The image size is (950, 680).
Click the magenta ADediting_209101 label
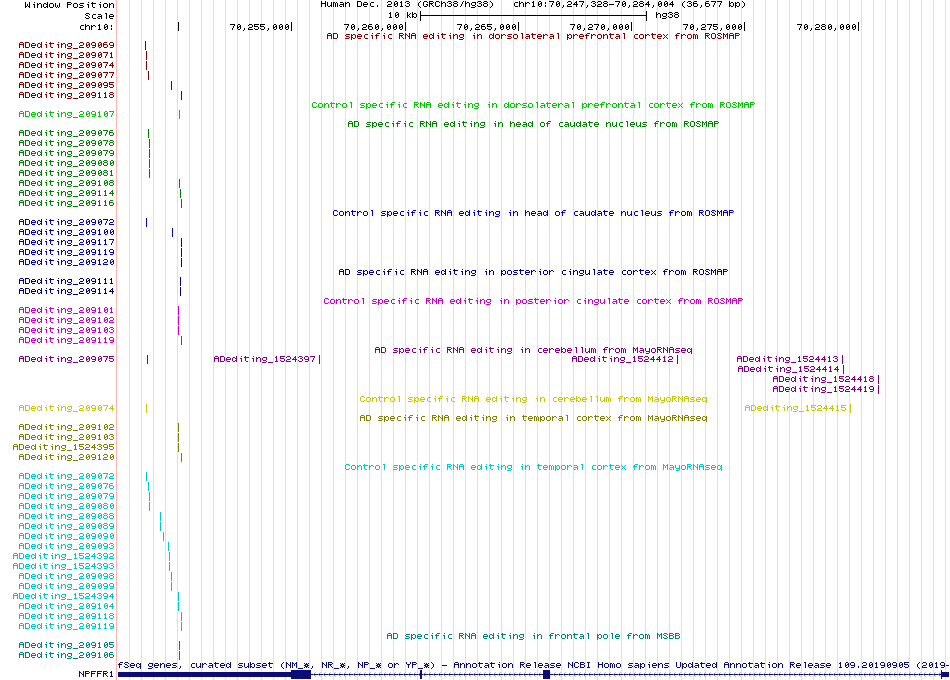click(66, 310)
